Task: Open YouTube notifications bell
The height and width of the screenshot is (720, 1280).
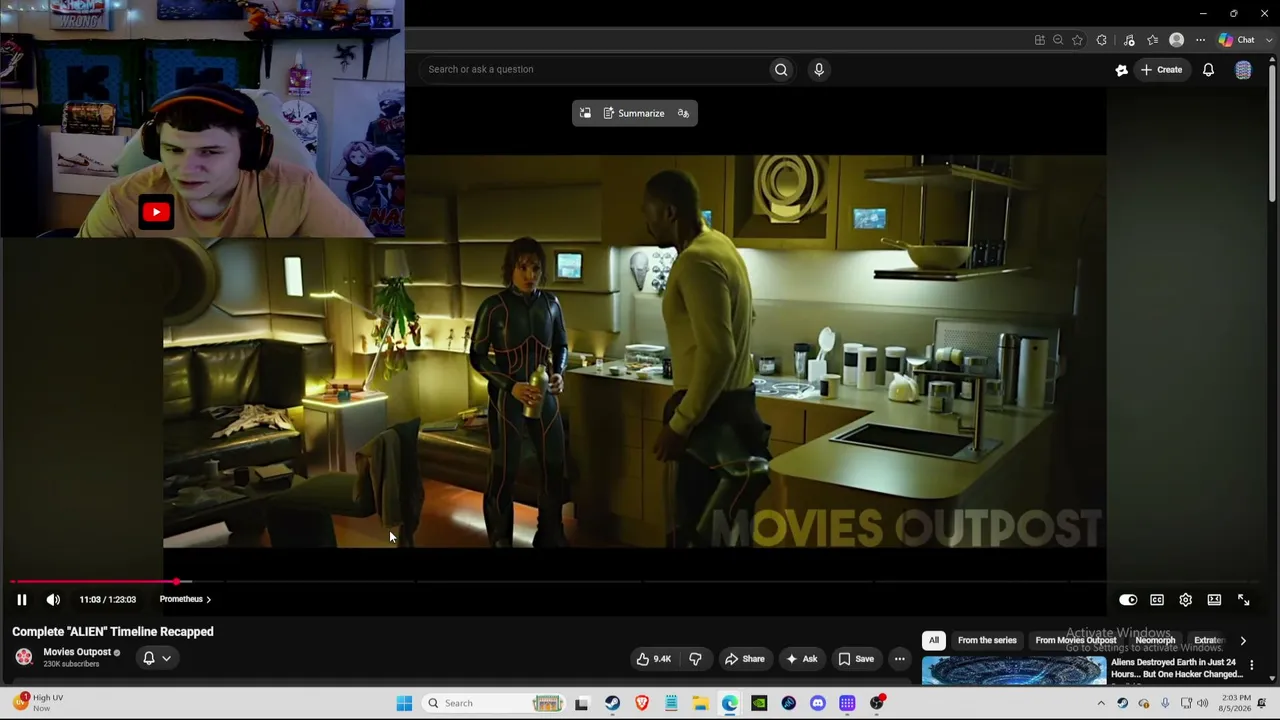Action: [x=1208, y=70]
